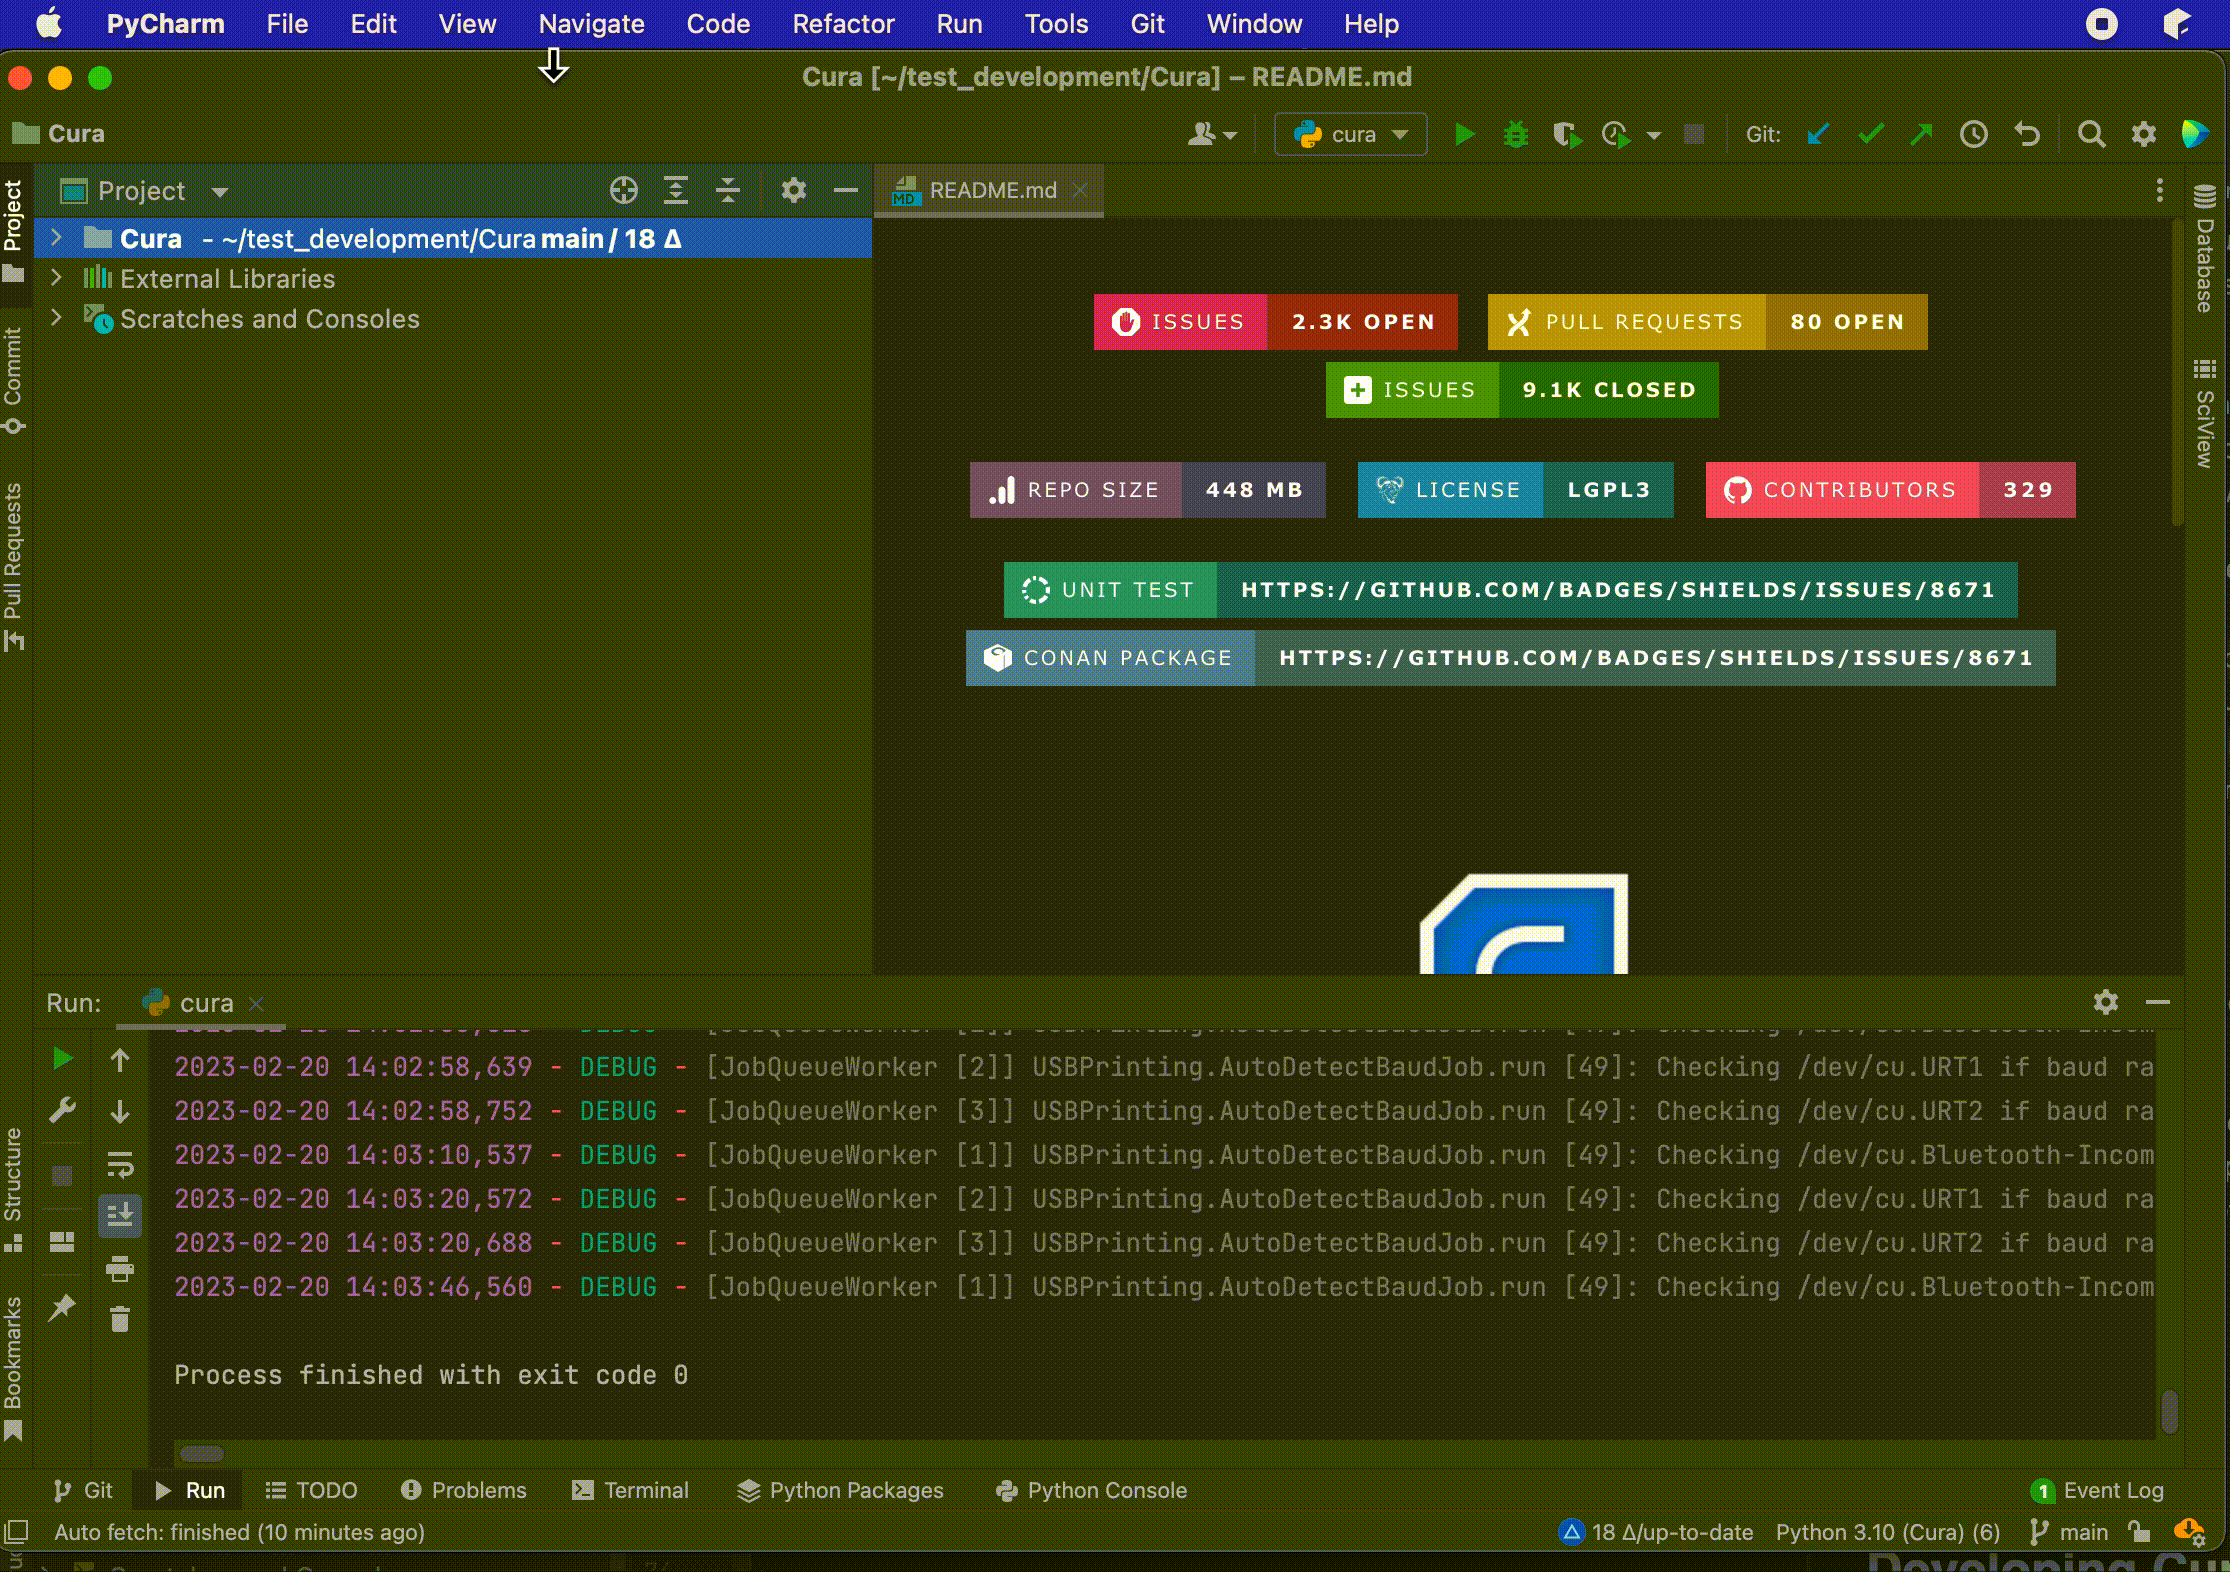Jump down the stack trace with the down arrow
This screenshot has height=1572, width=2230.
pos(120,1112)
